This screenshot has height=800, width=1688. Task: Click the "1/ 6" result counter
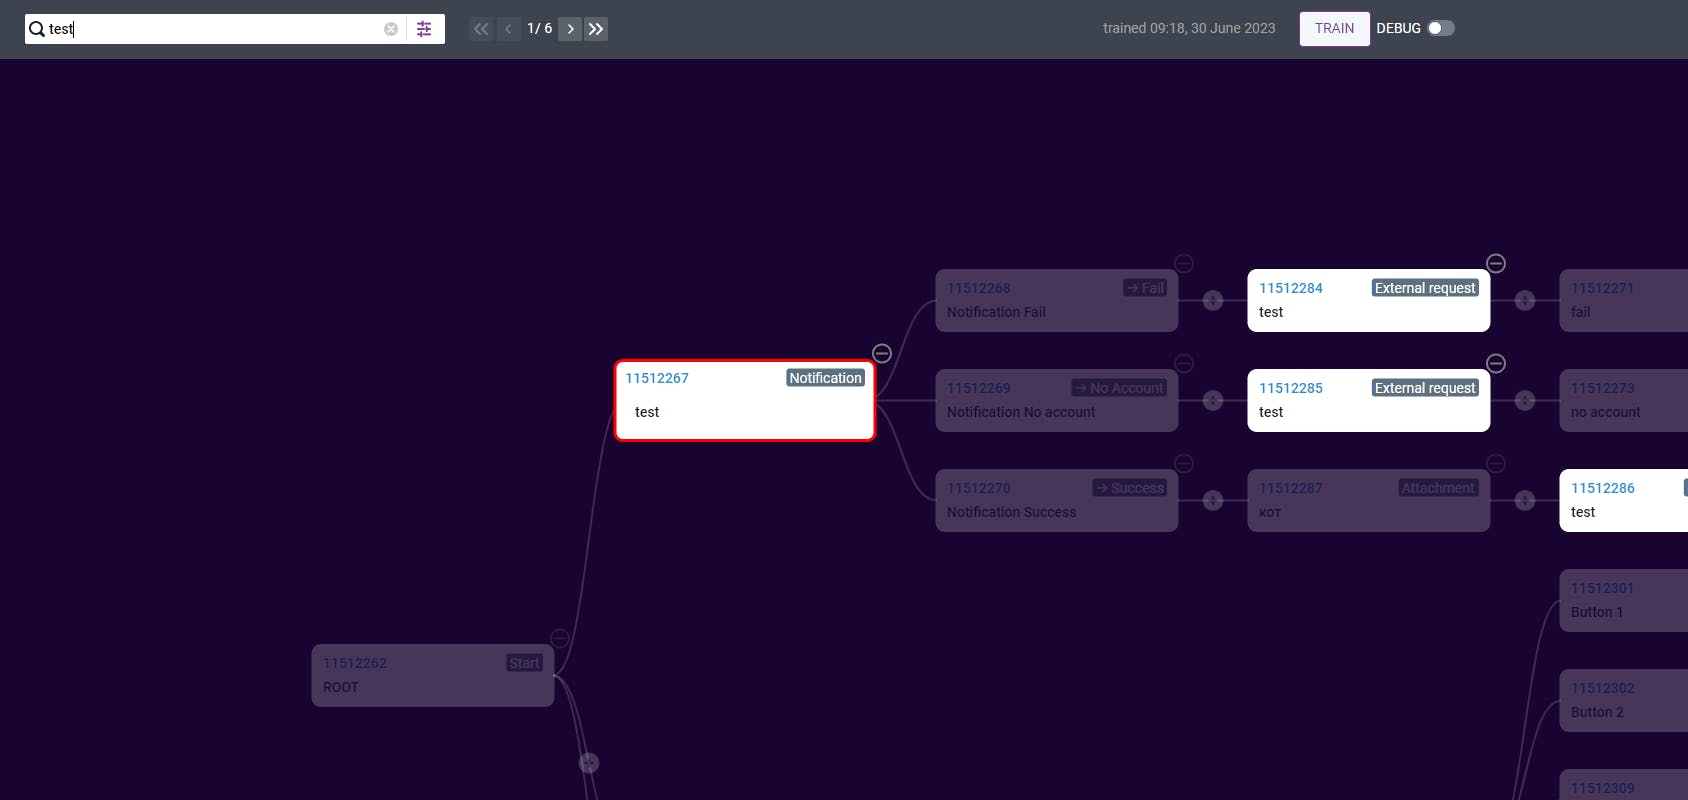click(x=540, y=29)
